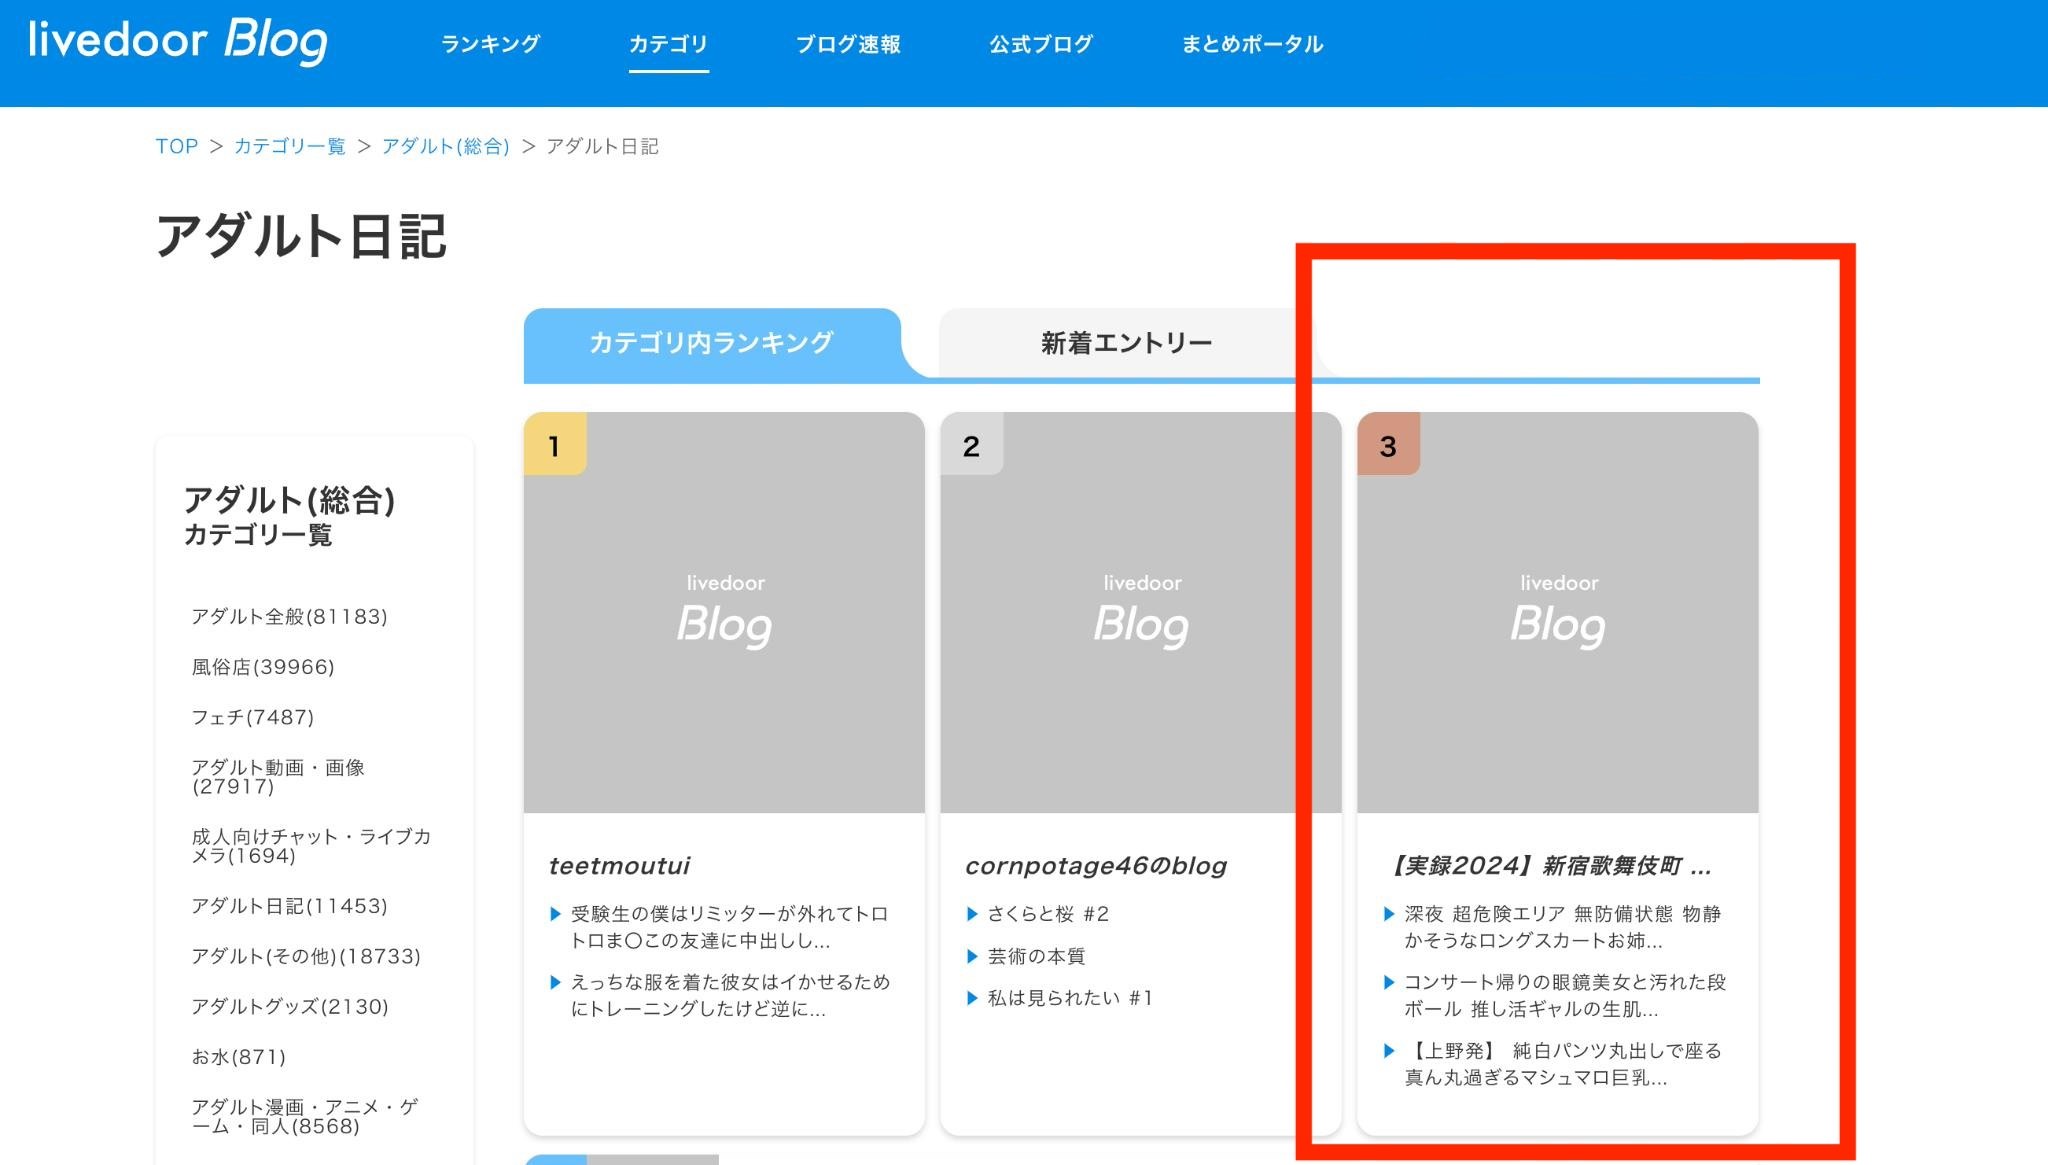Open the post 深夜 超危険エリア
The width and height of the screenshot is (2048, 1165).
(x=1562, y=927)
